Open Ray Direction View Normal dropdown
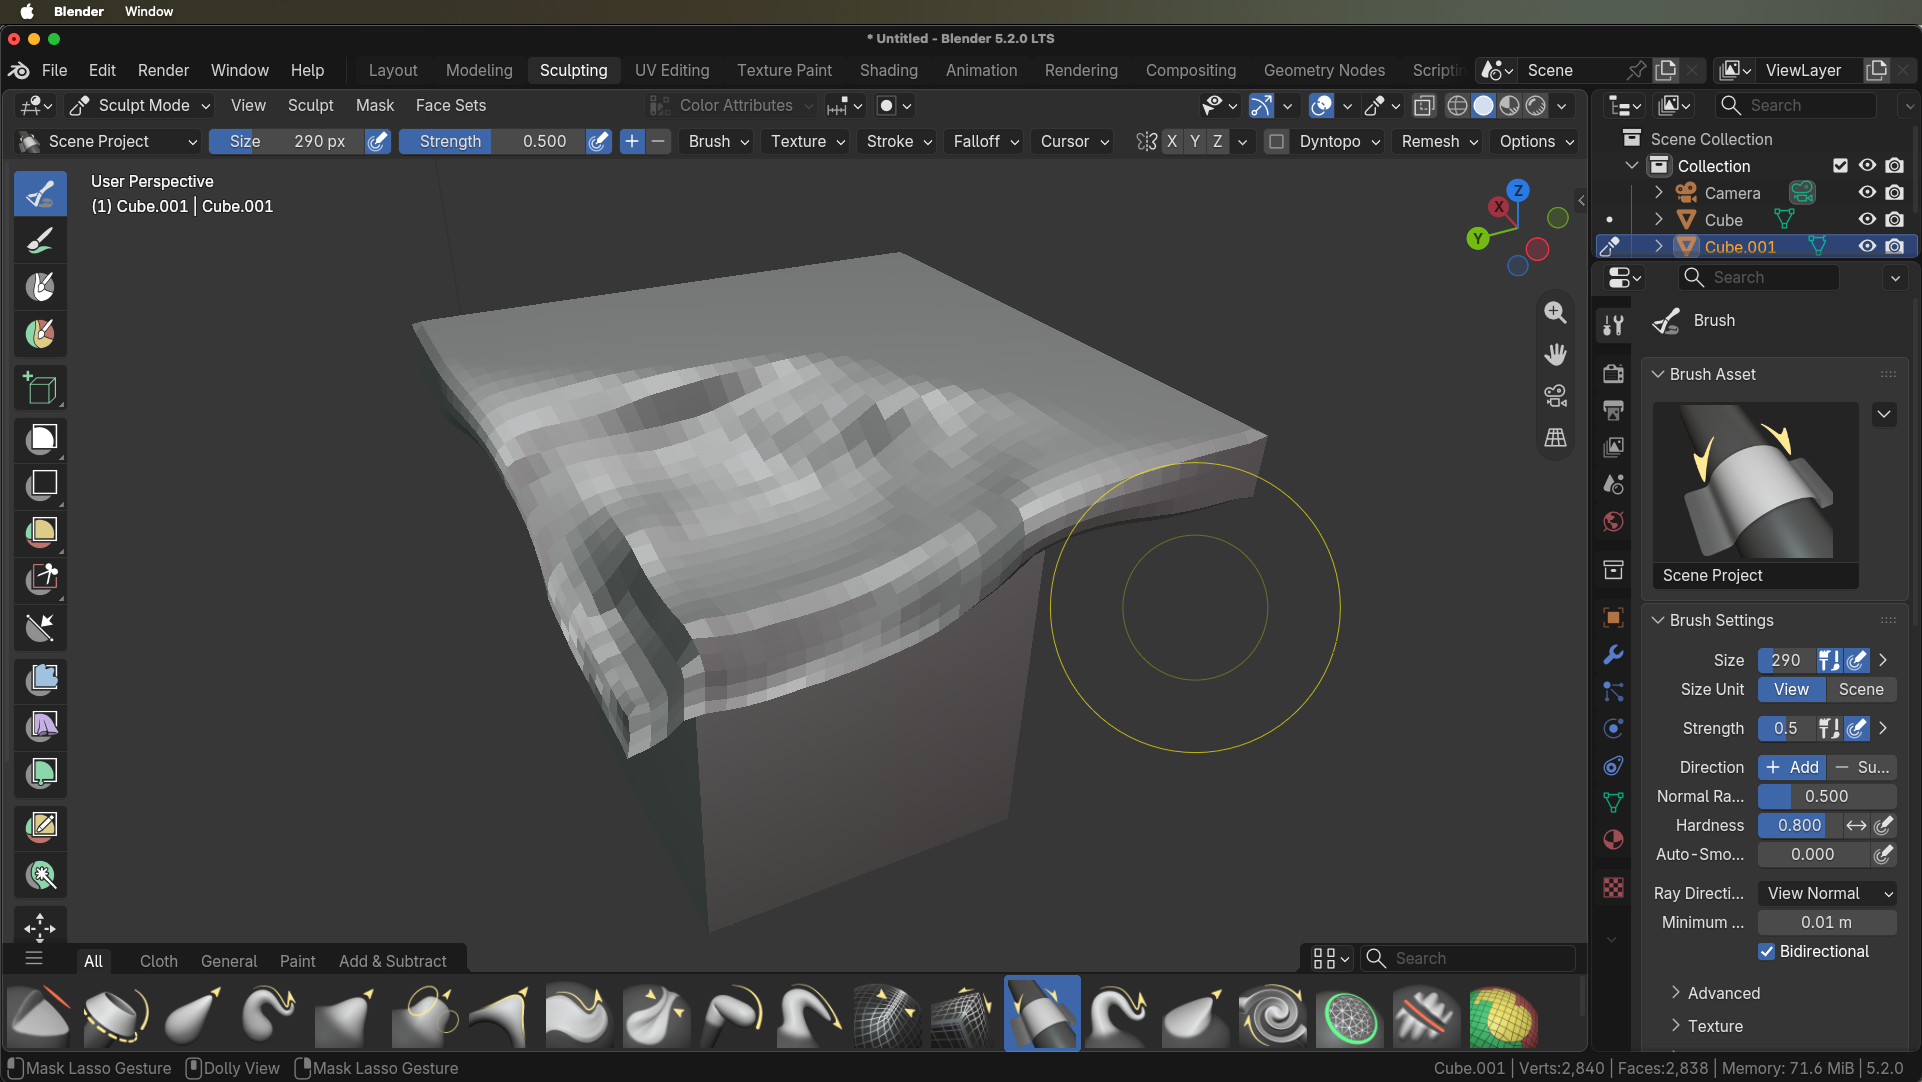This screenshot has width=1922, height=1082. click(1827, 893)
